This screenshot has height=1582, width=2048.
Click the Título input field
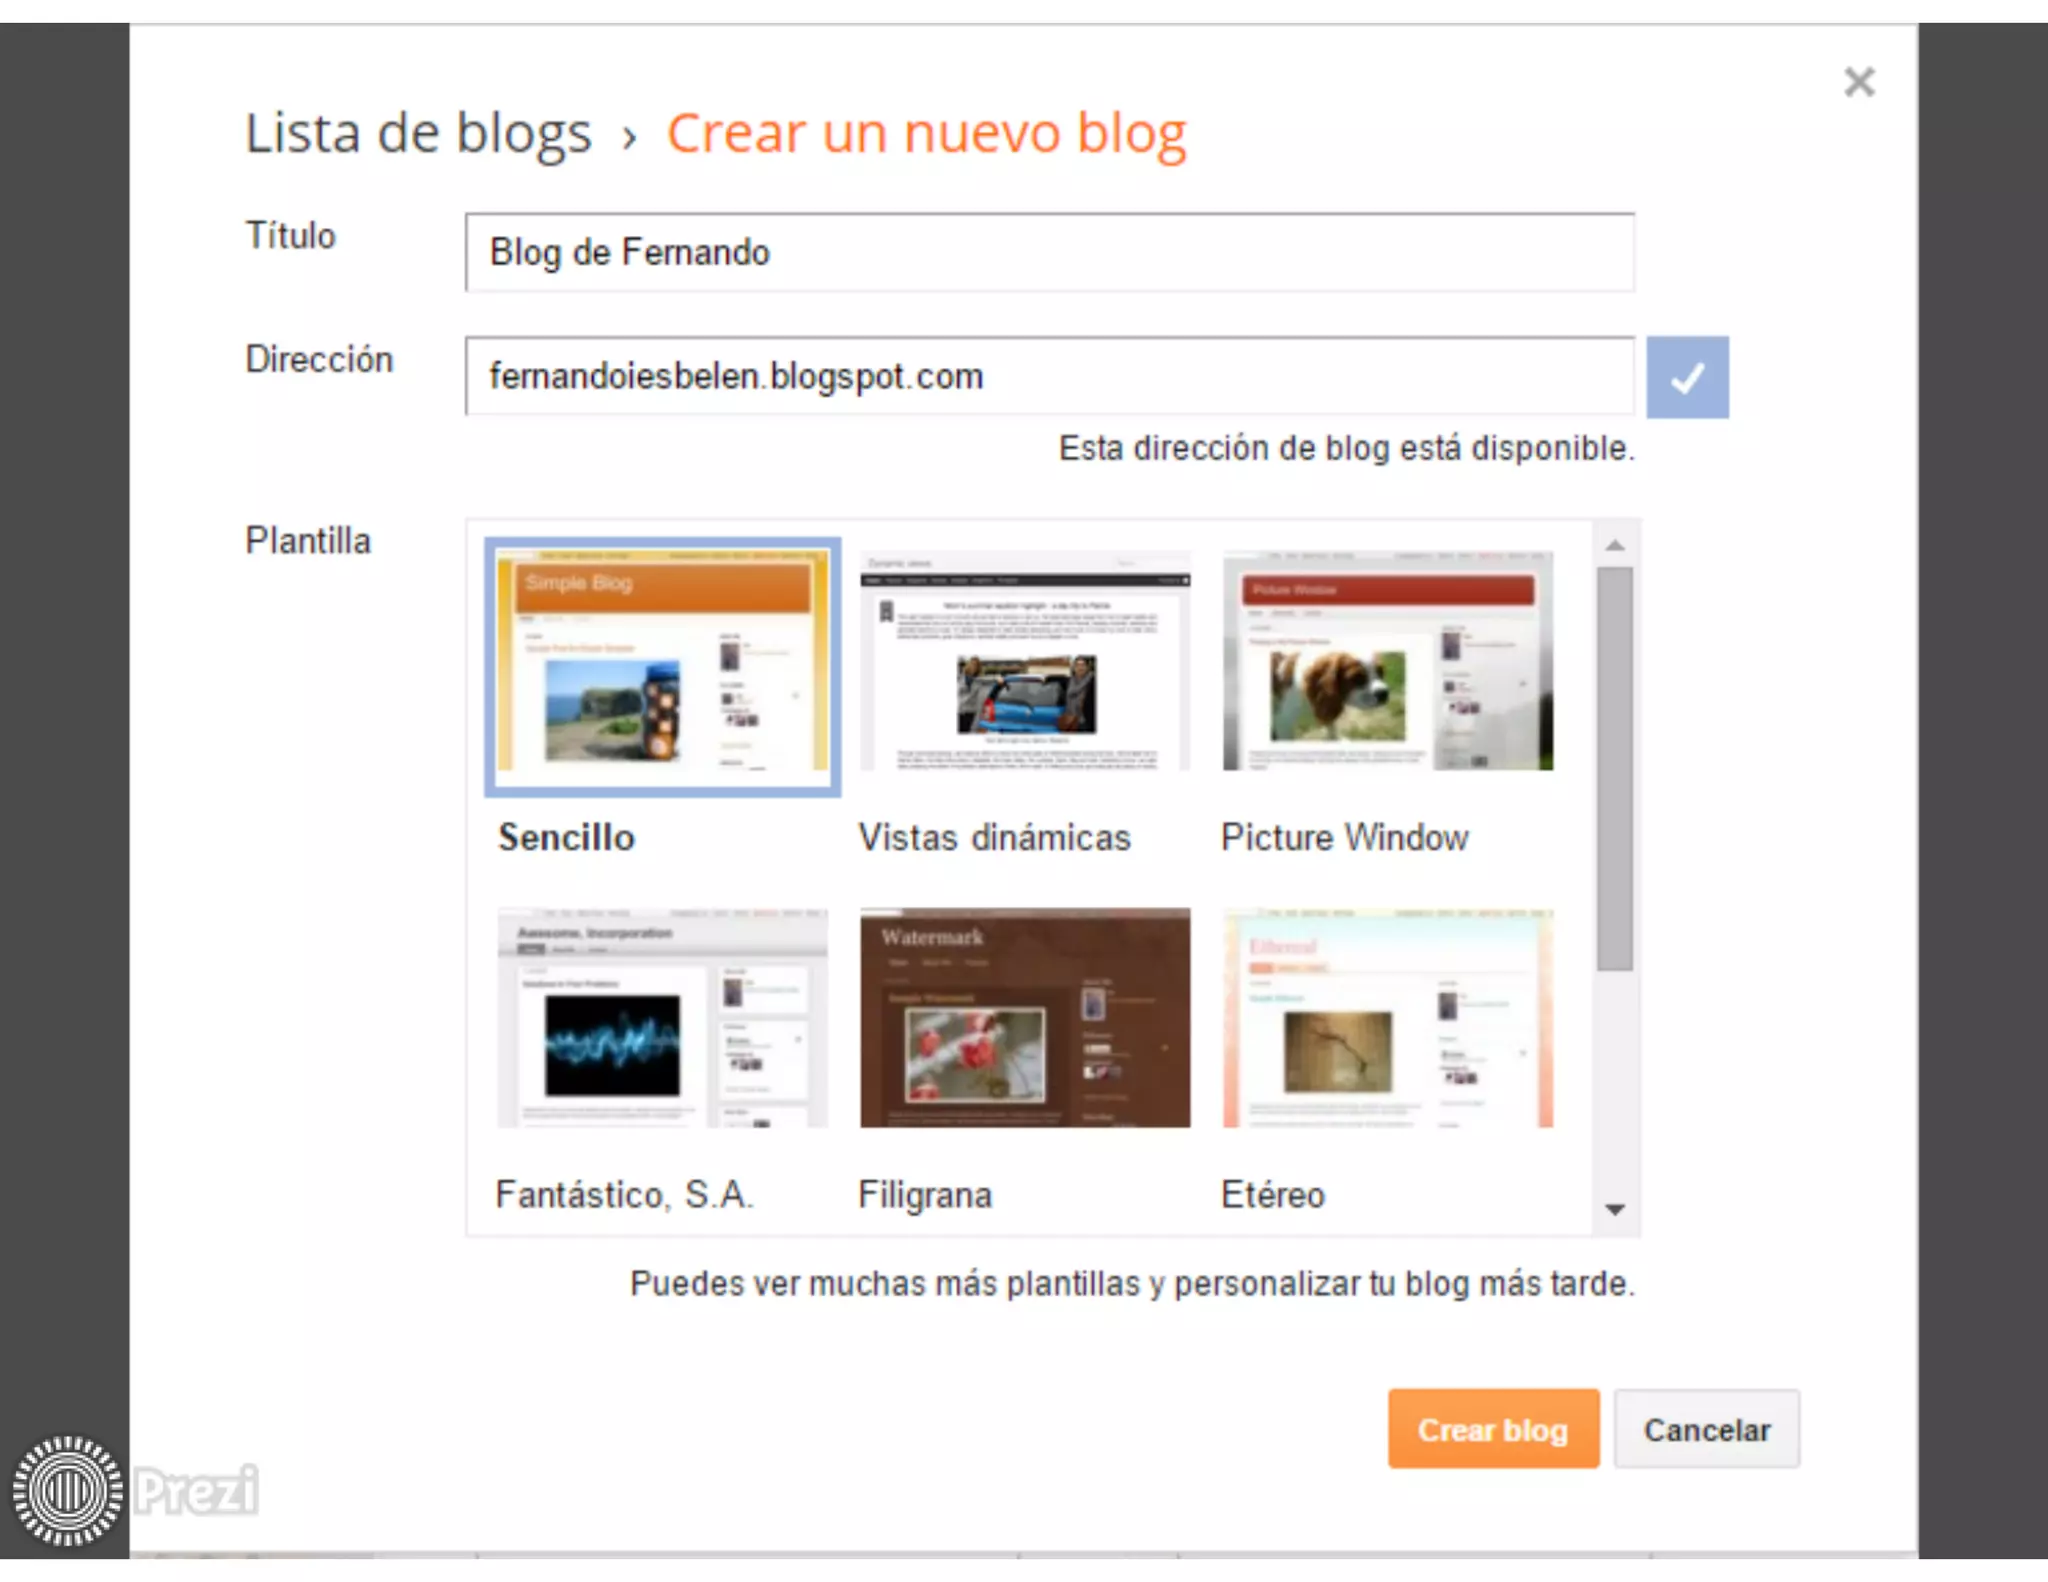(x=1049, y=252)
